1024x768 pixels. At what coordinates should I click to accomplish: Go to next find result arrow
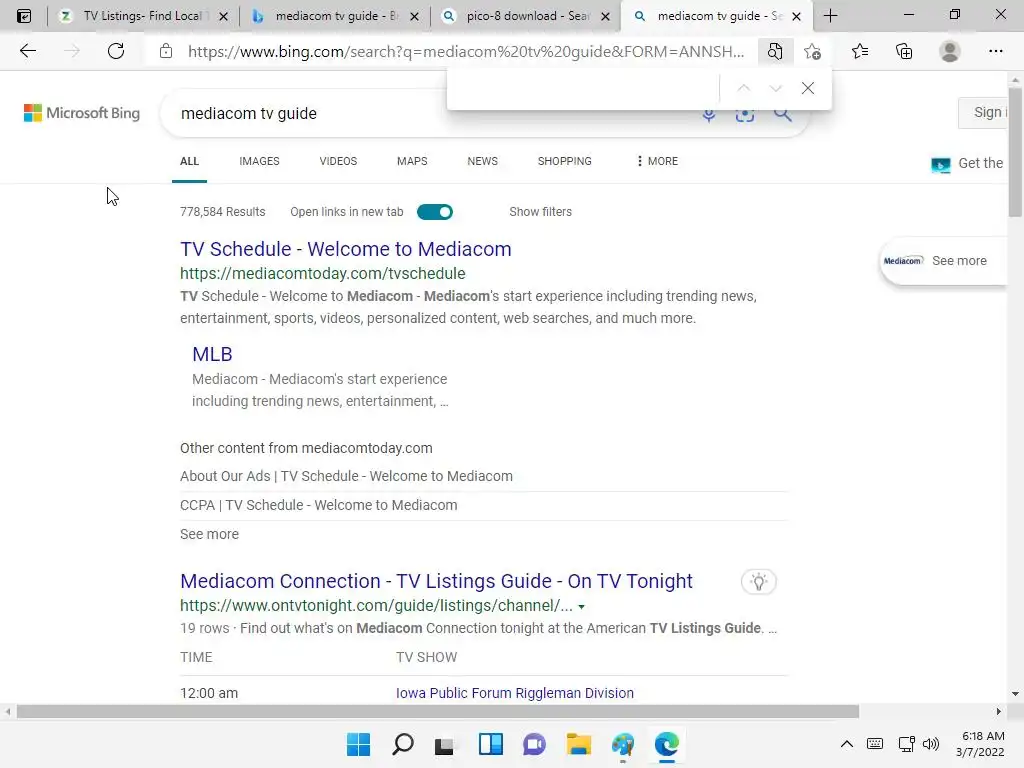(x=775, y=88)
